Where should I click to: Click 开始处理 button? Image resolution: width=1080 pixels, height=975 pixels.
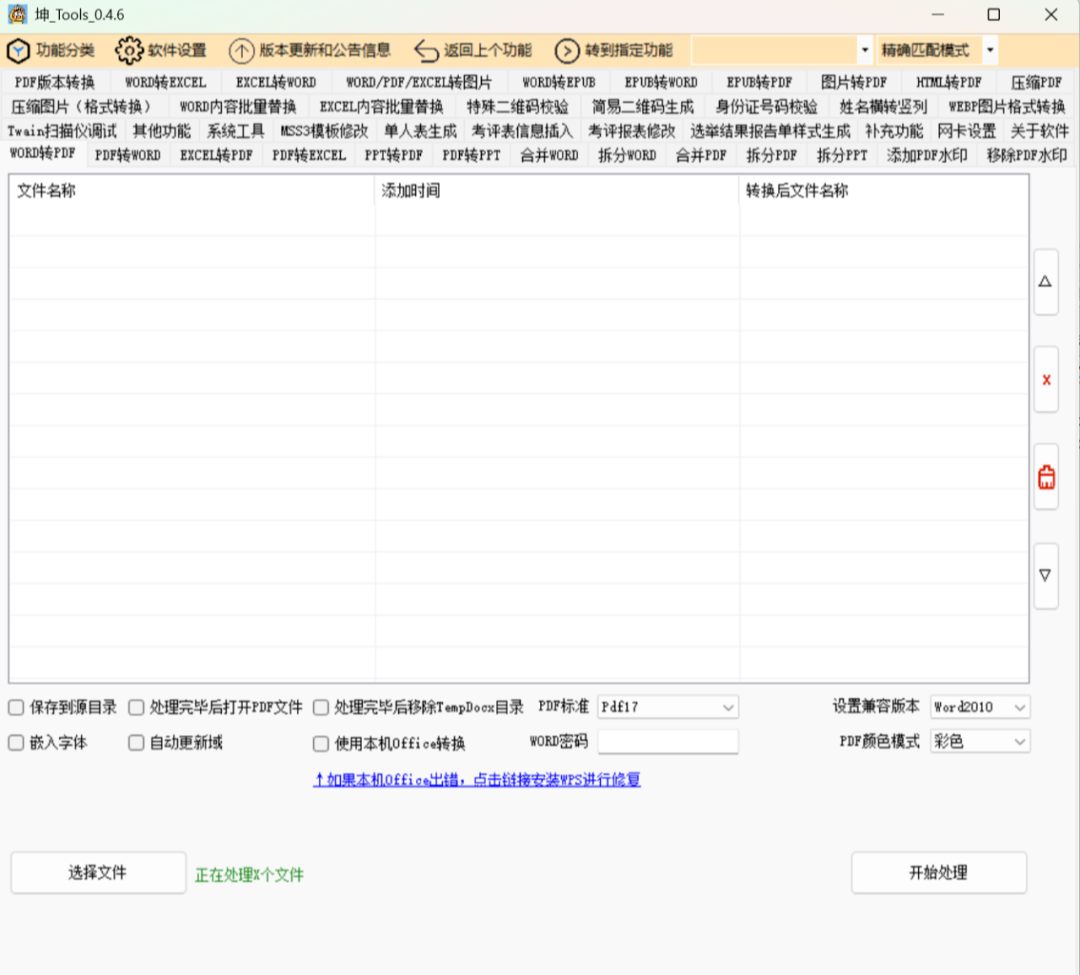(939, 872)
